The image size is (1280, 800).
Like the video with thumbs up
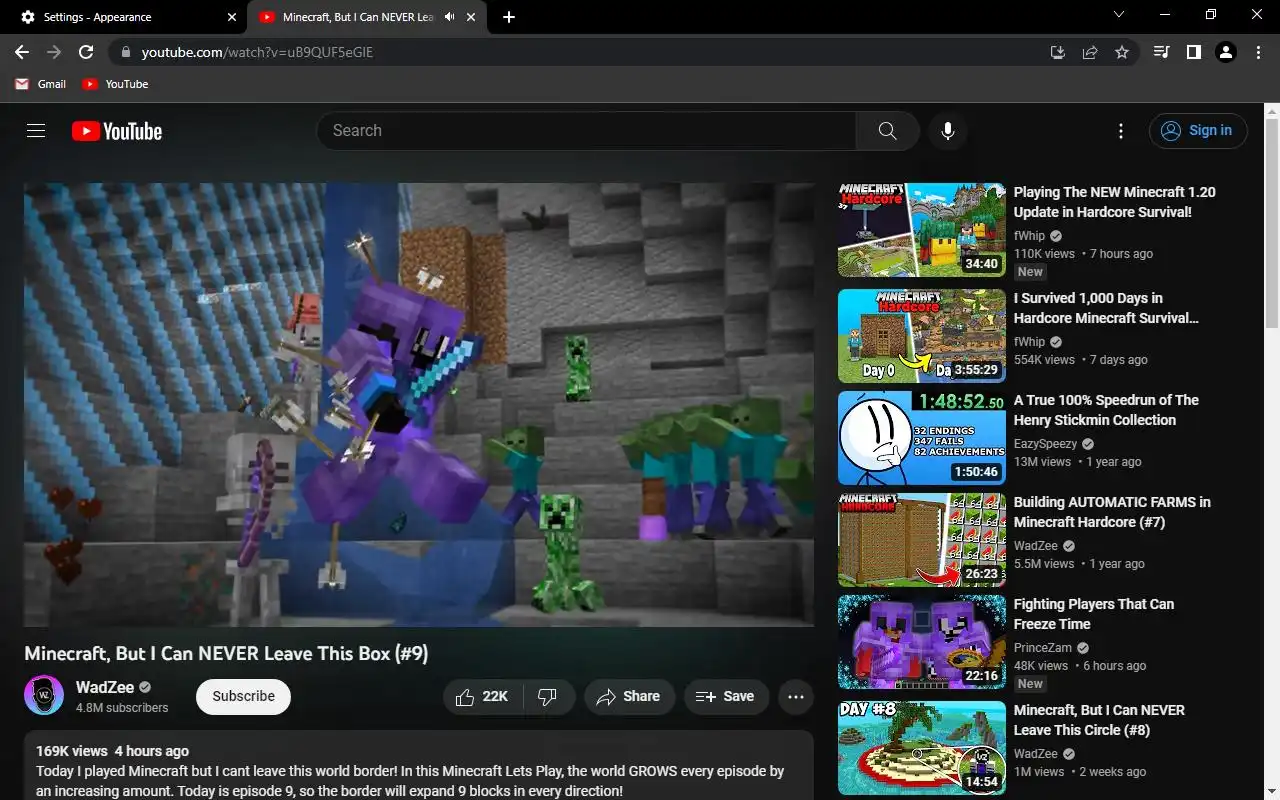click(x=483, y=697)
